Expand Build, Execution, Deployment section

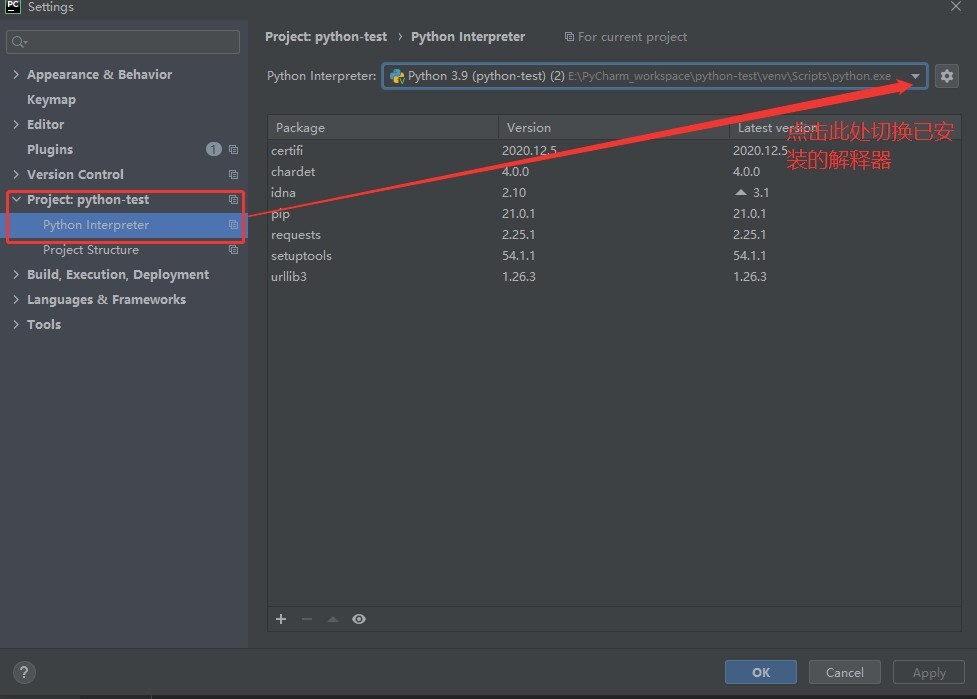click(x=16, y=275)
